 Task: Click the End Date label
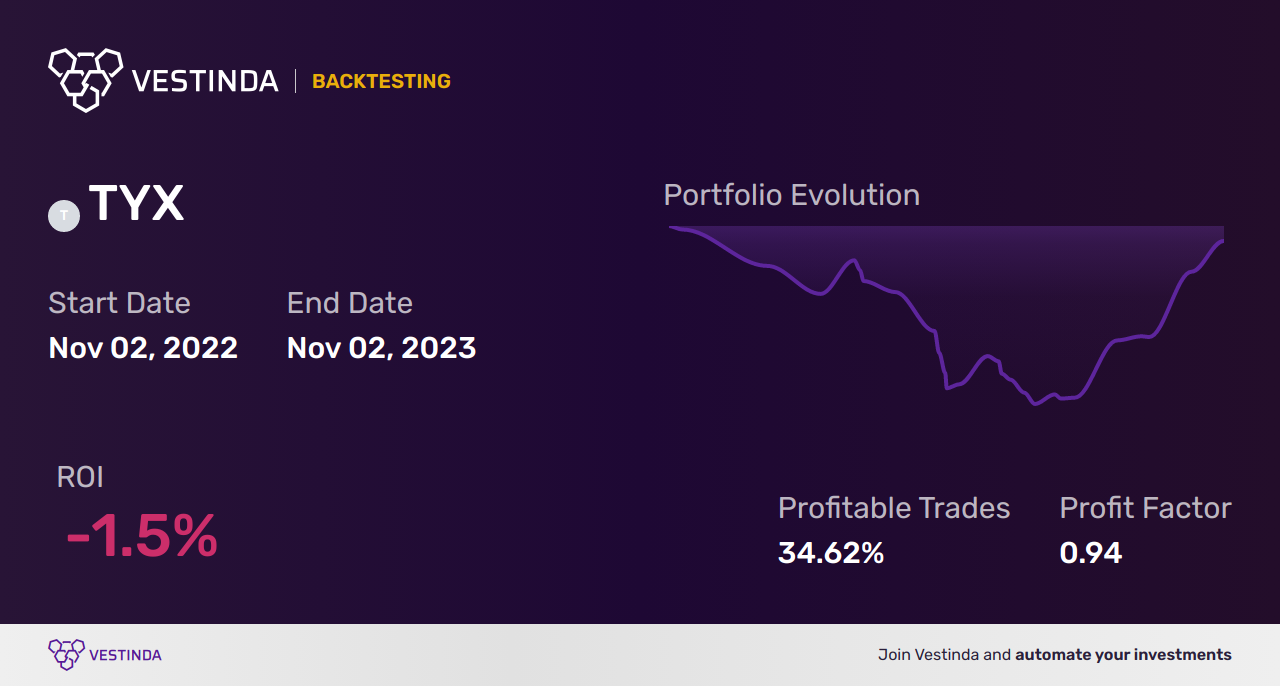click(349, 303)
